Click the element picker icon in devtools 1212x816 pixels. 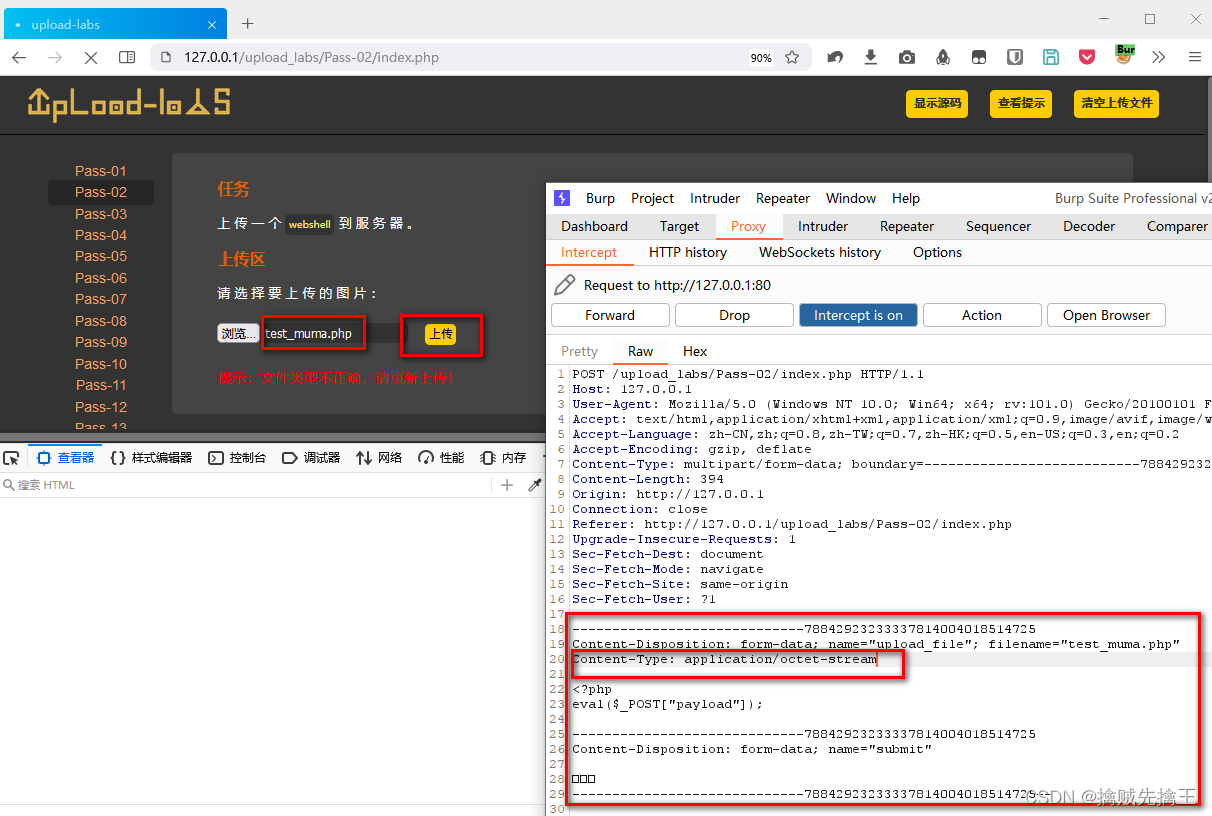(x=11, y=458)
